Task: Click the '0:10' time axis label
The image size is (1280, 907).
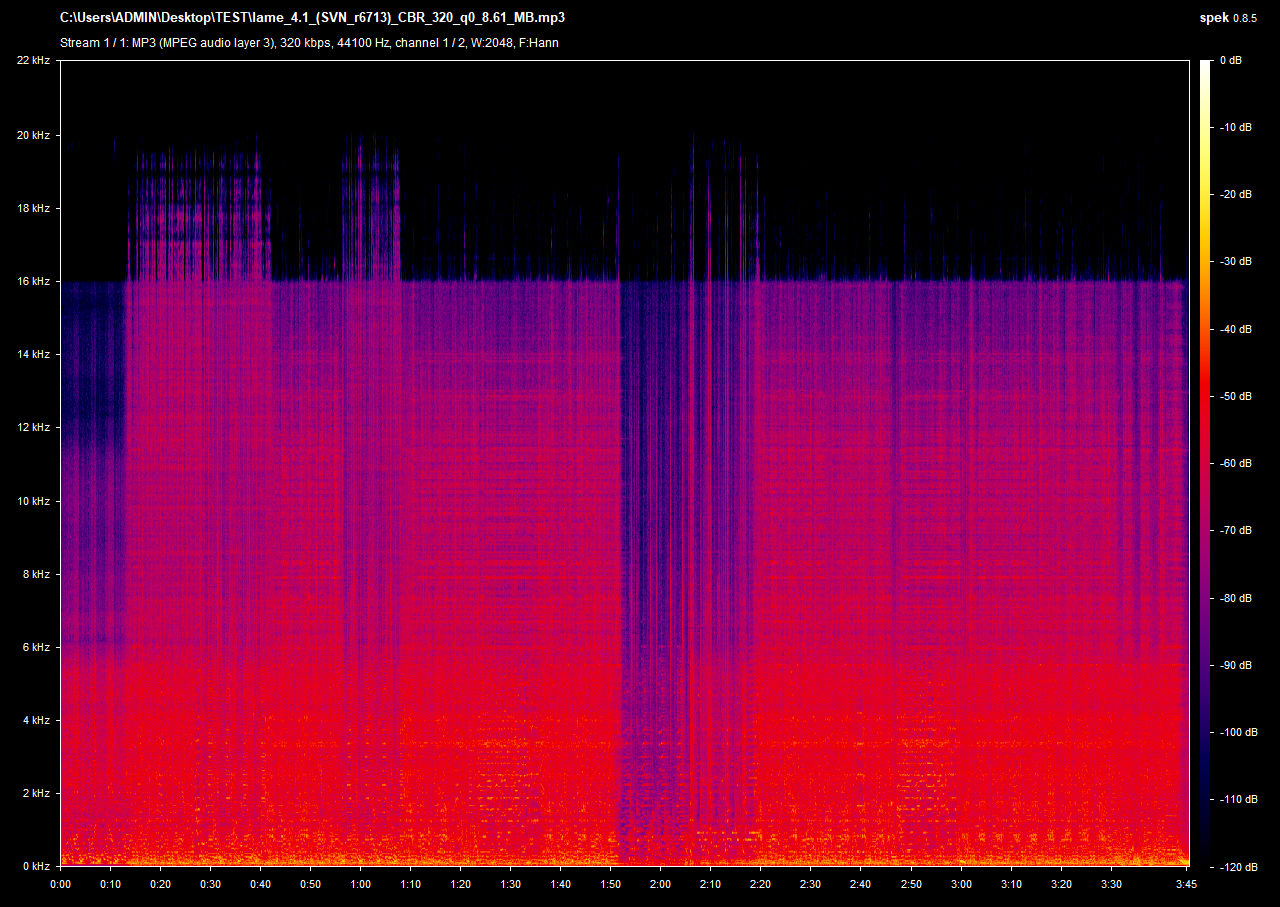Action: [x=110, y=884]
